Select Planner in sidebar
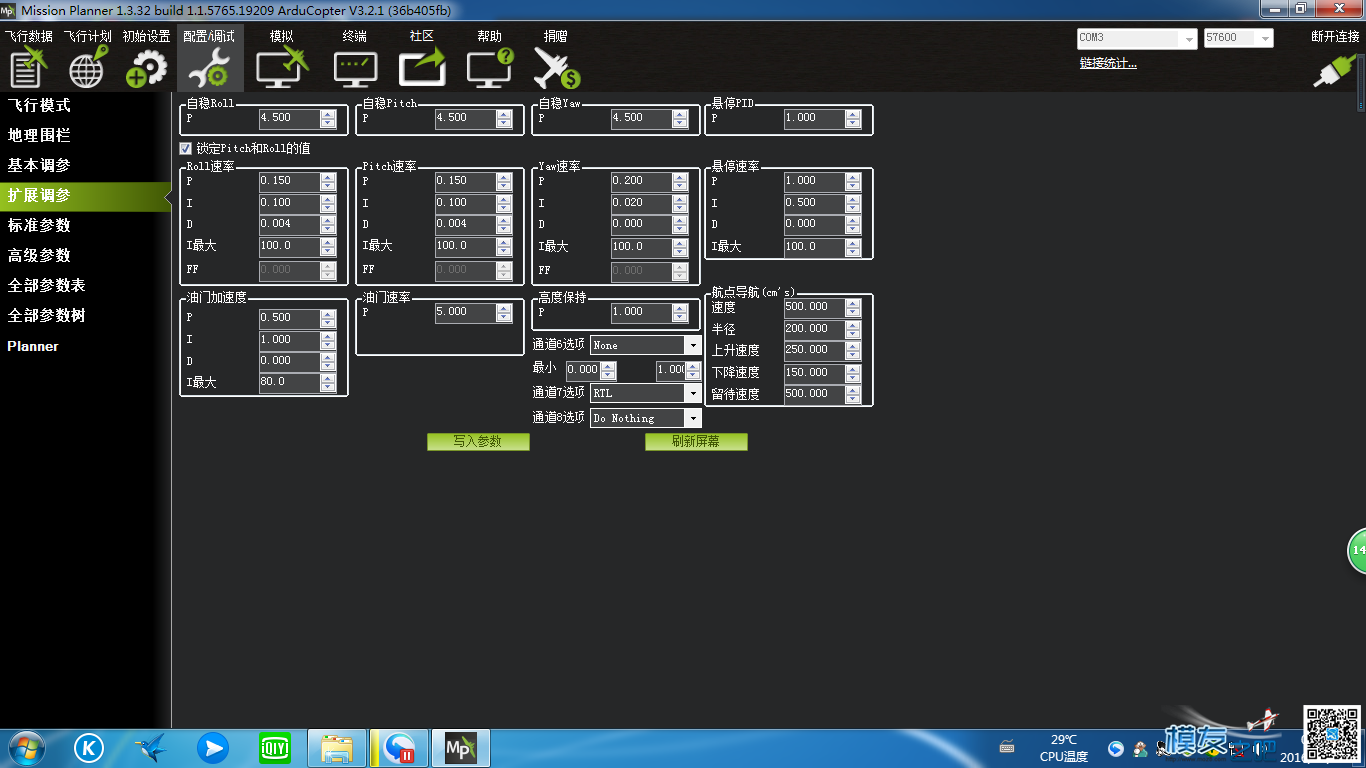Viewport: 1366px width, 768px height. (33, 346)
